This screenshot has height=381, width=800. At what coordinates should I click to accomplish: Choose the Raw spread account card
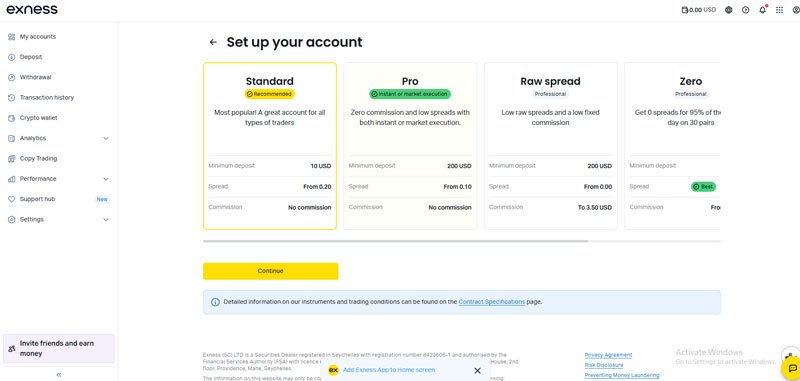coord(551,146)
